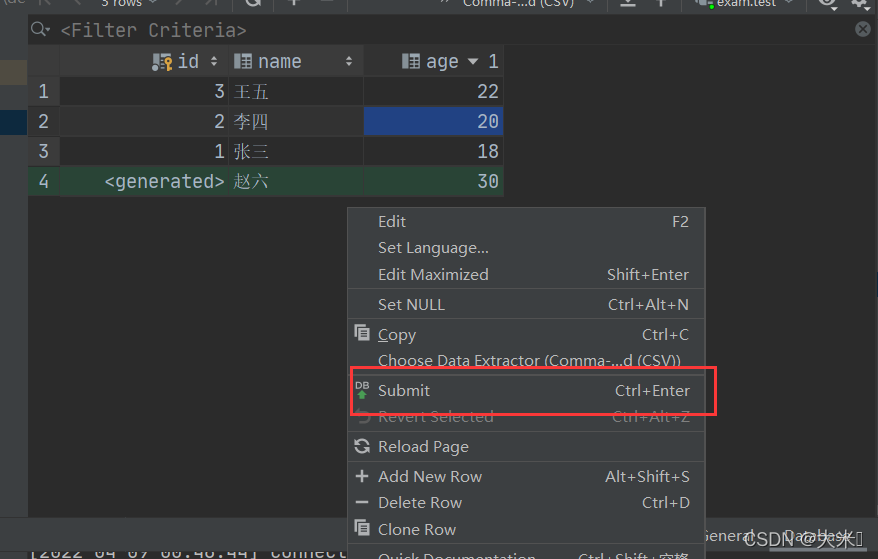Choose Set NULL from the context menu

point(526,305)
